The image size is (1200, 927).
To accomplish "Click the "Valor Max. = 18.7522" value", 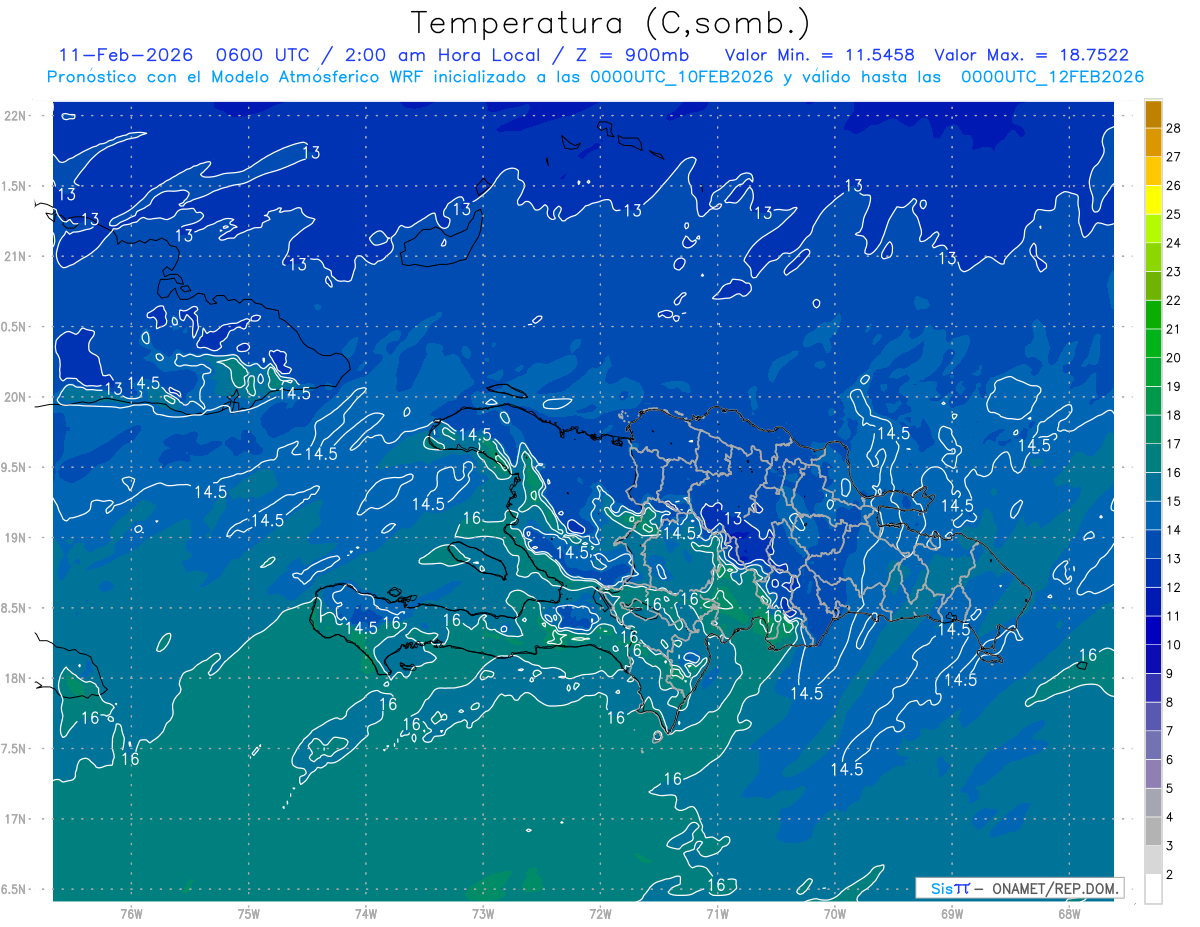I will pyautogui.click(x=1031, y=55).
